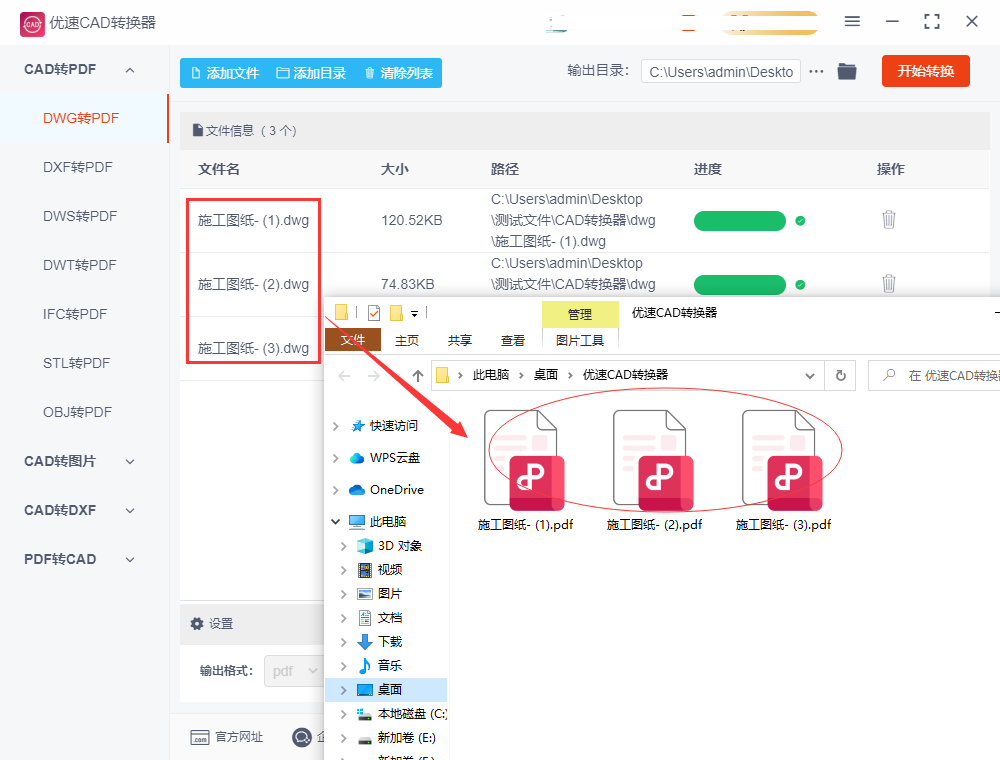Click the properties checkmark icon in quick access toolbar
Viewport: 1000px width, 760px height.
374,313
